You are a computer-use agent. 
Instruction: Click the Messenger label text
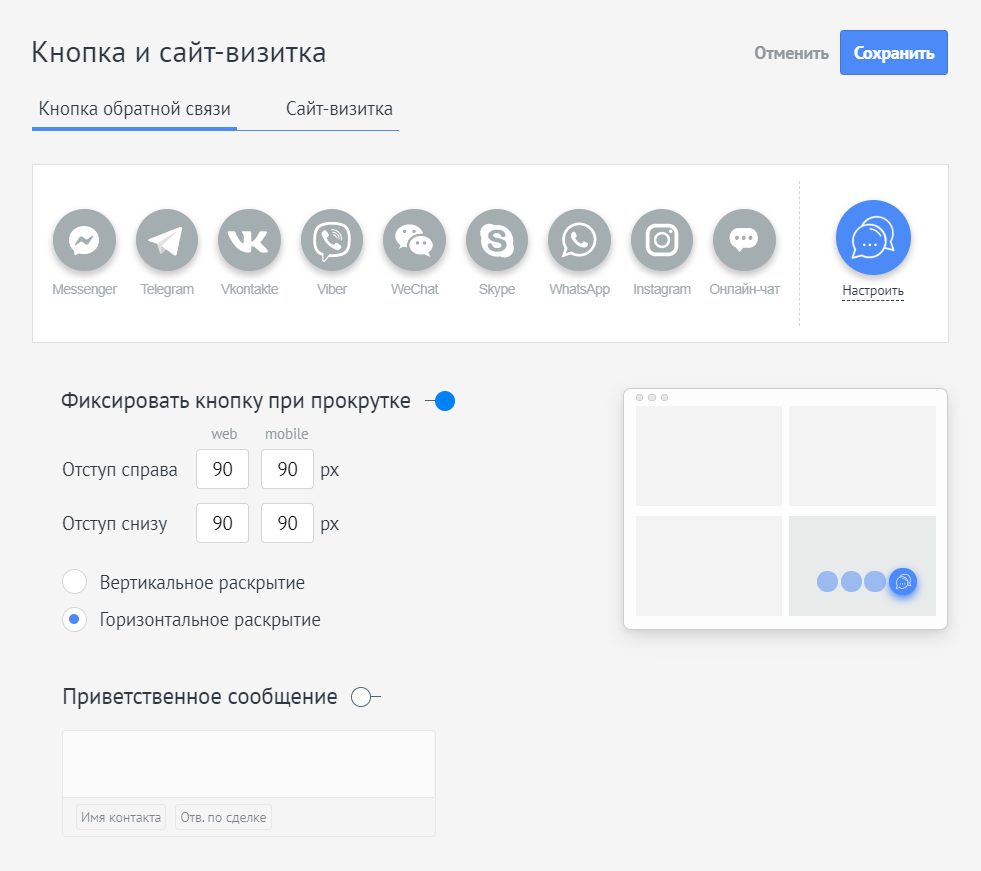(84, 289)
